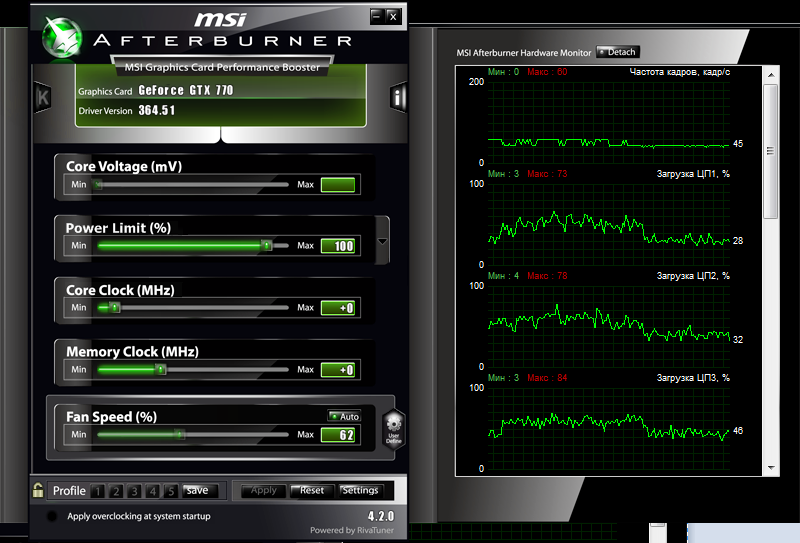Click the Загрузка ЦП3 usage graph

click(609, 428)
